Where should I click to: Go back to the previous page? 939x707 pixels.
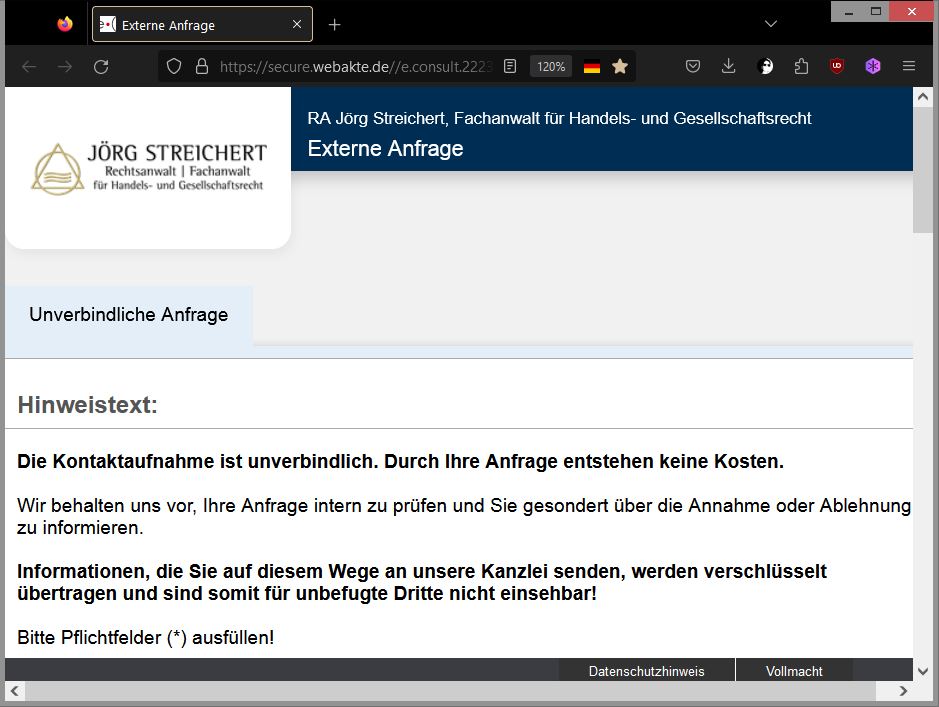pos(29,66)
